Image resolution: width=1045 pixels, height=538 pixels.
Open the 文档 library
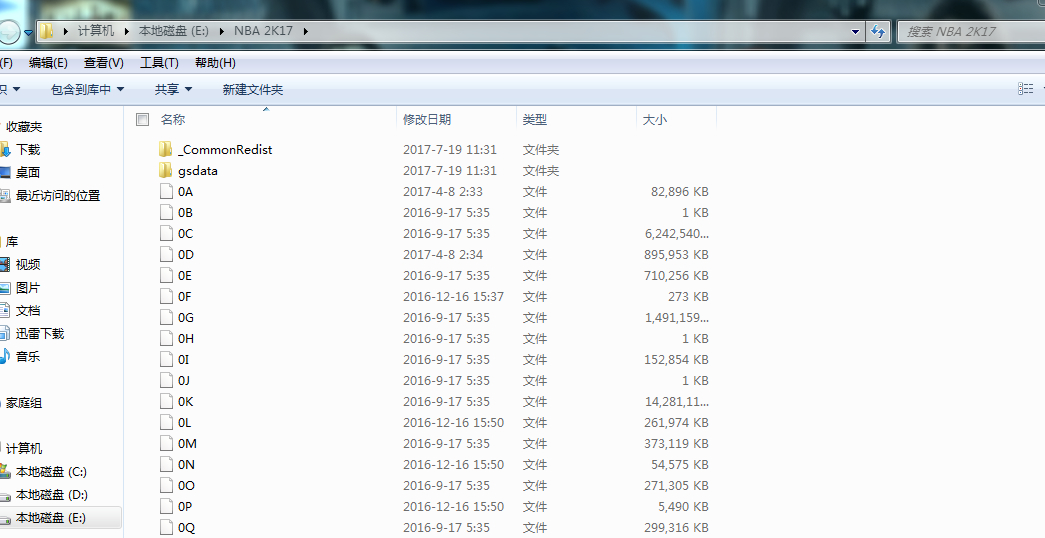[28, 311]
